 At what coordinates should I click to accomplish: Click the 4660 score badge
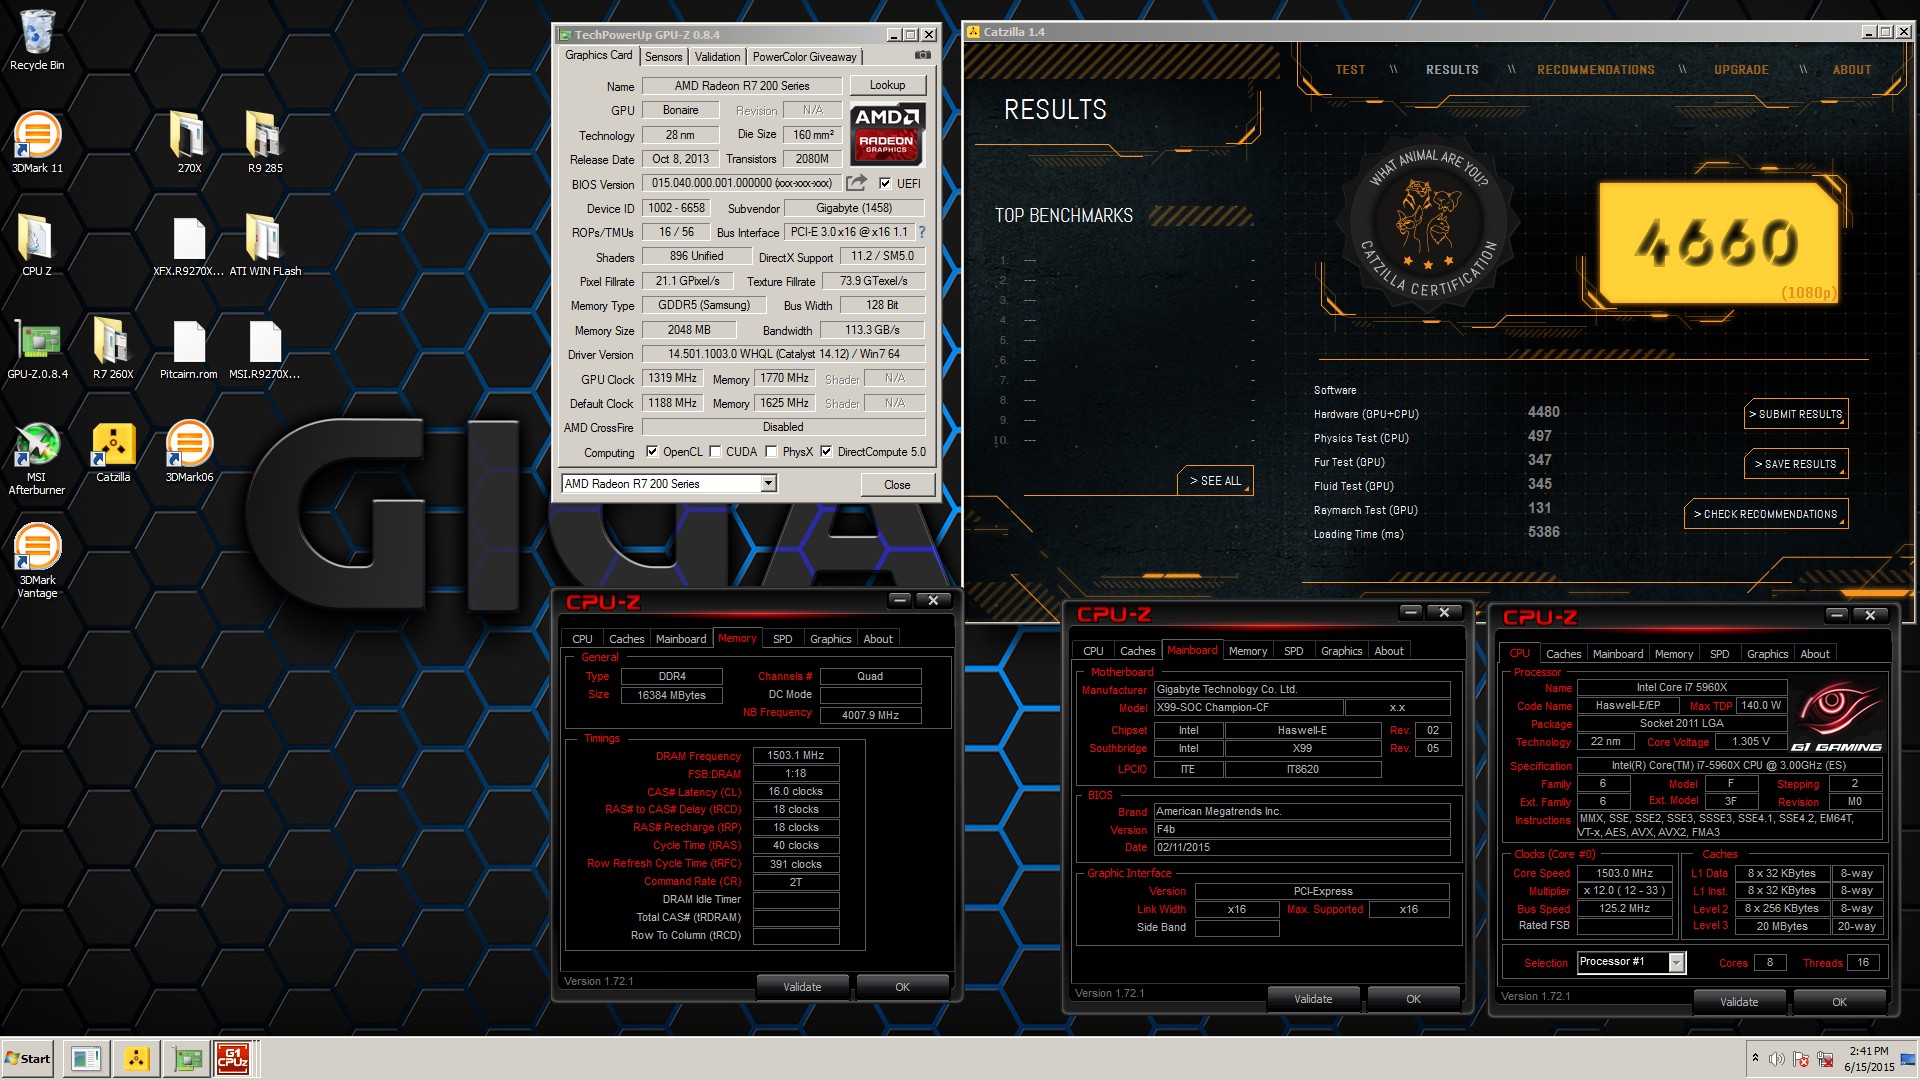[1718, 243]
